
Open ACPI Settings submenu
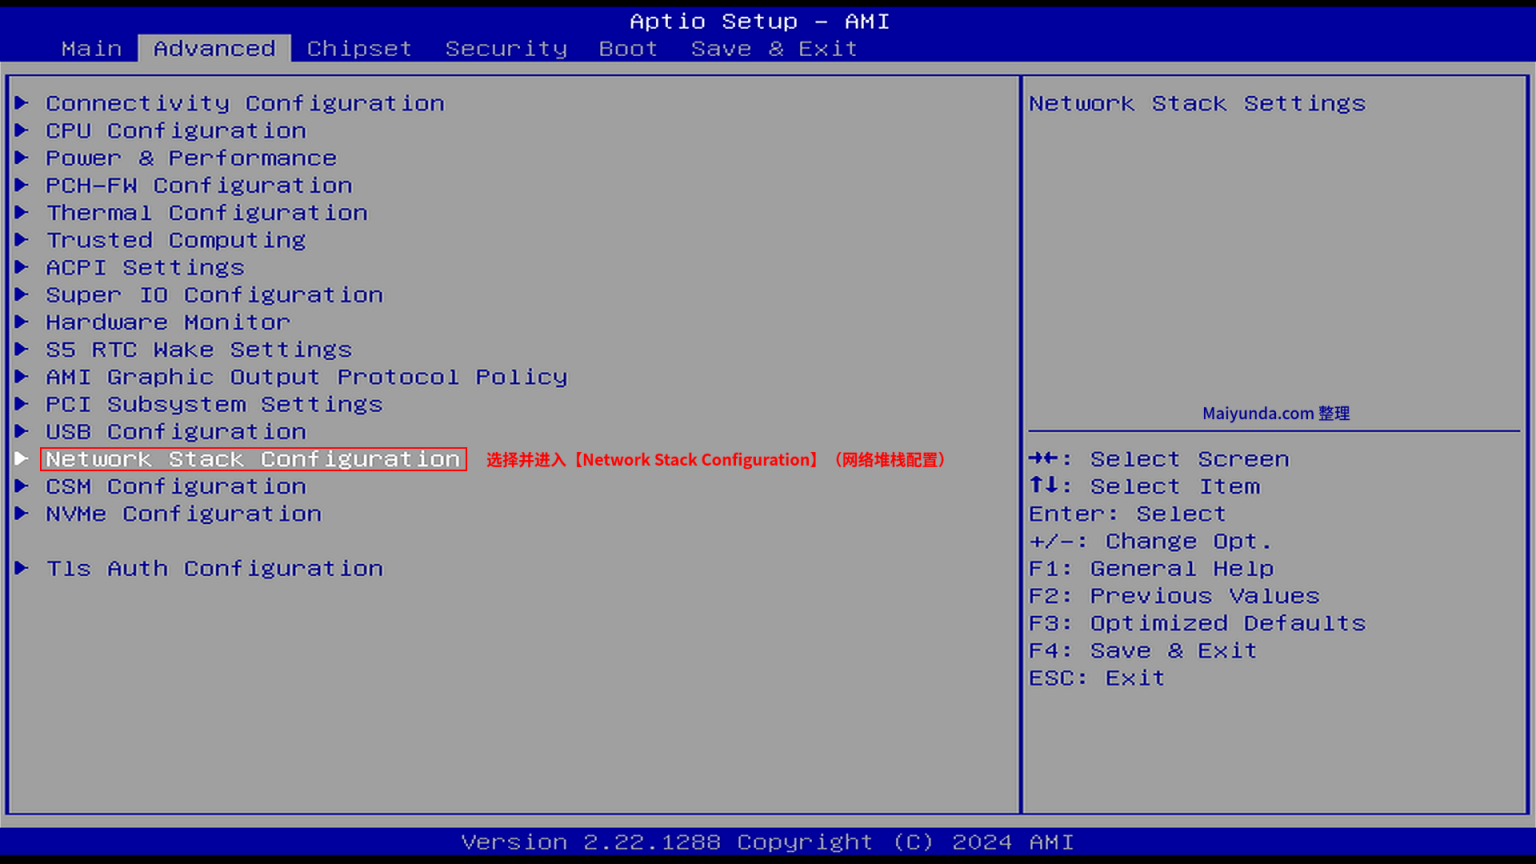[145, 267]
